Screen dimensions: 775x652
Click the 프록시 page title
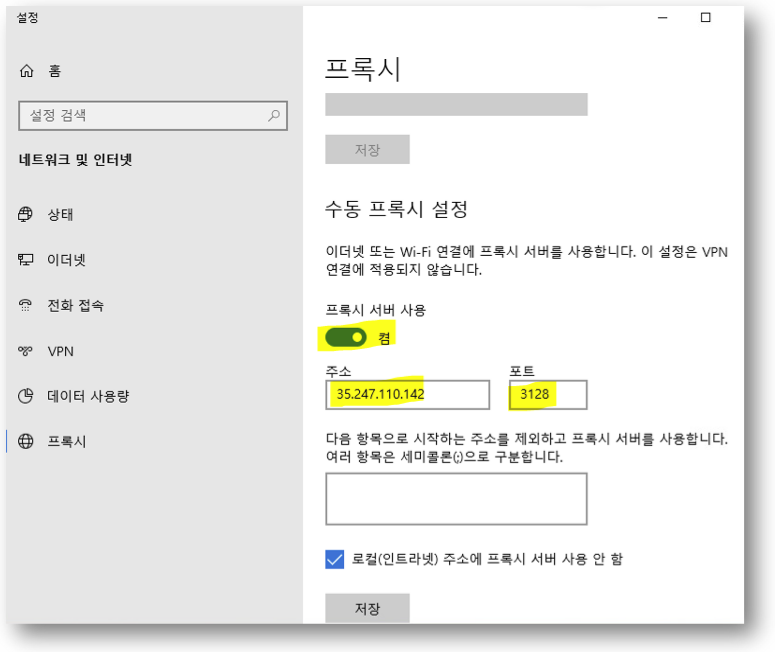[x=362, y=69]
